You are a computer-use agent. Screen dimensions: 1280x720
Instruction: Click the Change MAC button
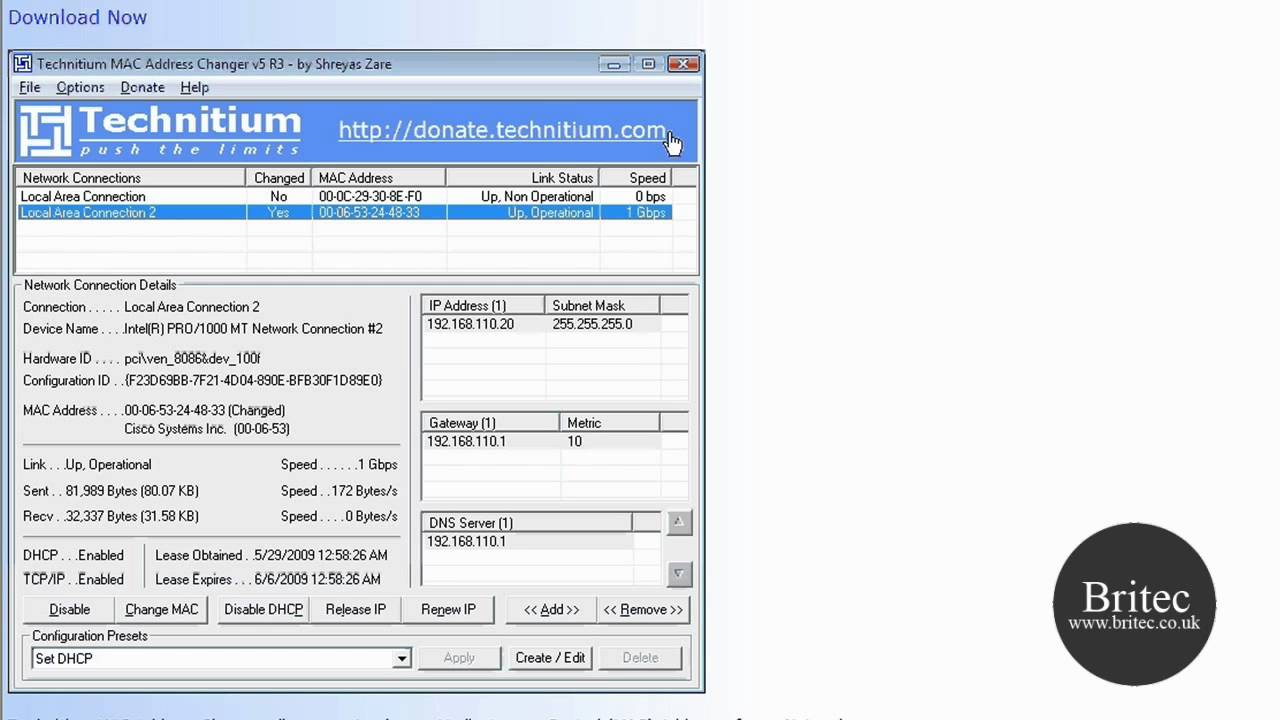[161, 609]
